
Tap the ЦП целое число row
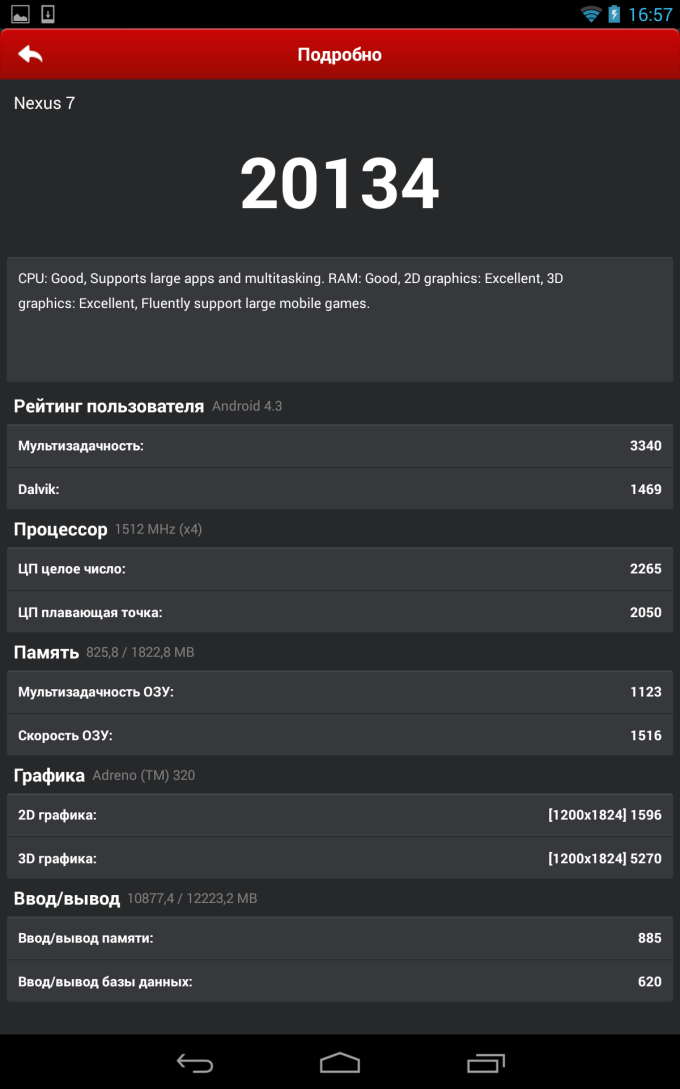[x=340, y=569]
